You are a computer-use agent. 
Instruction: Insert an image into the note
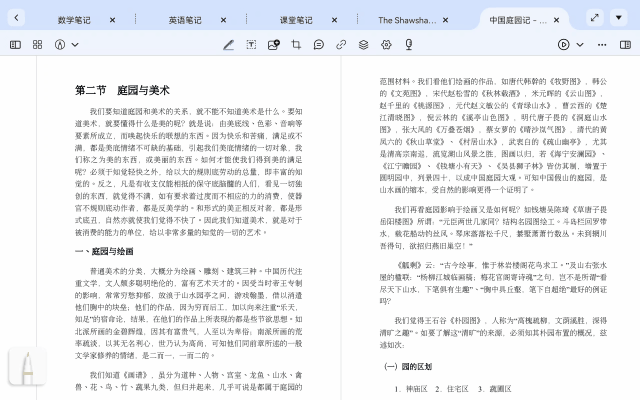pyautogui.click(x=273, y=44)
